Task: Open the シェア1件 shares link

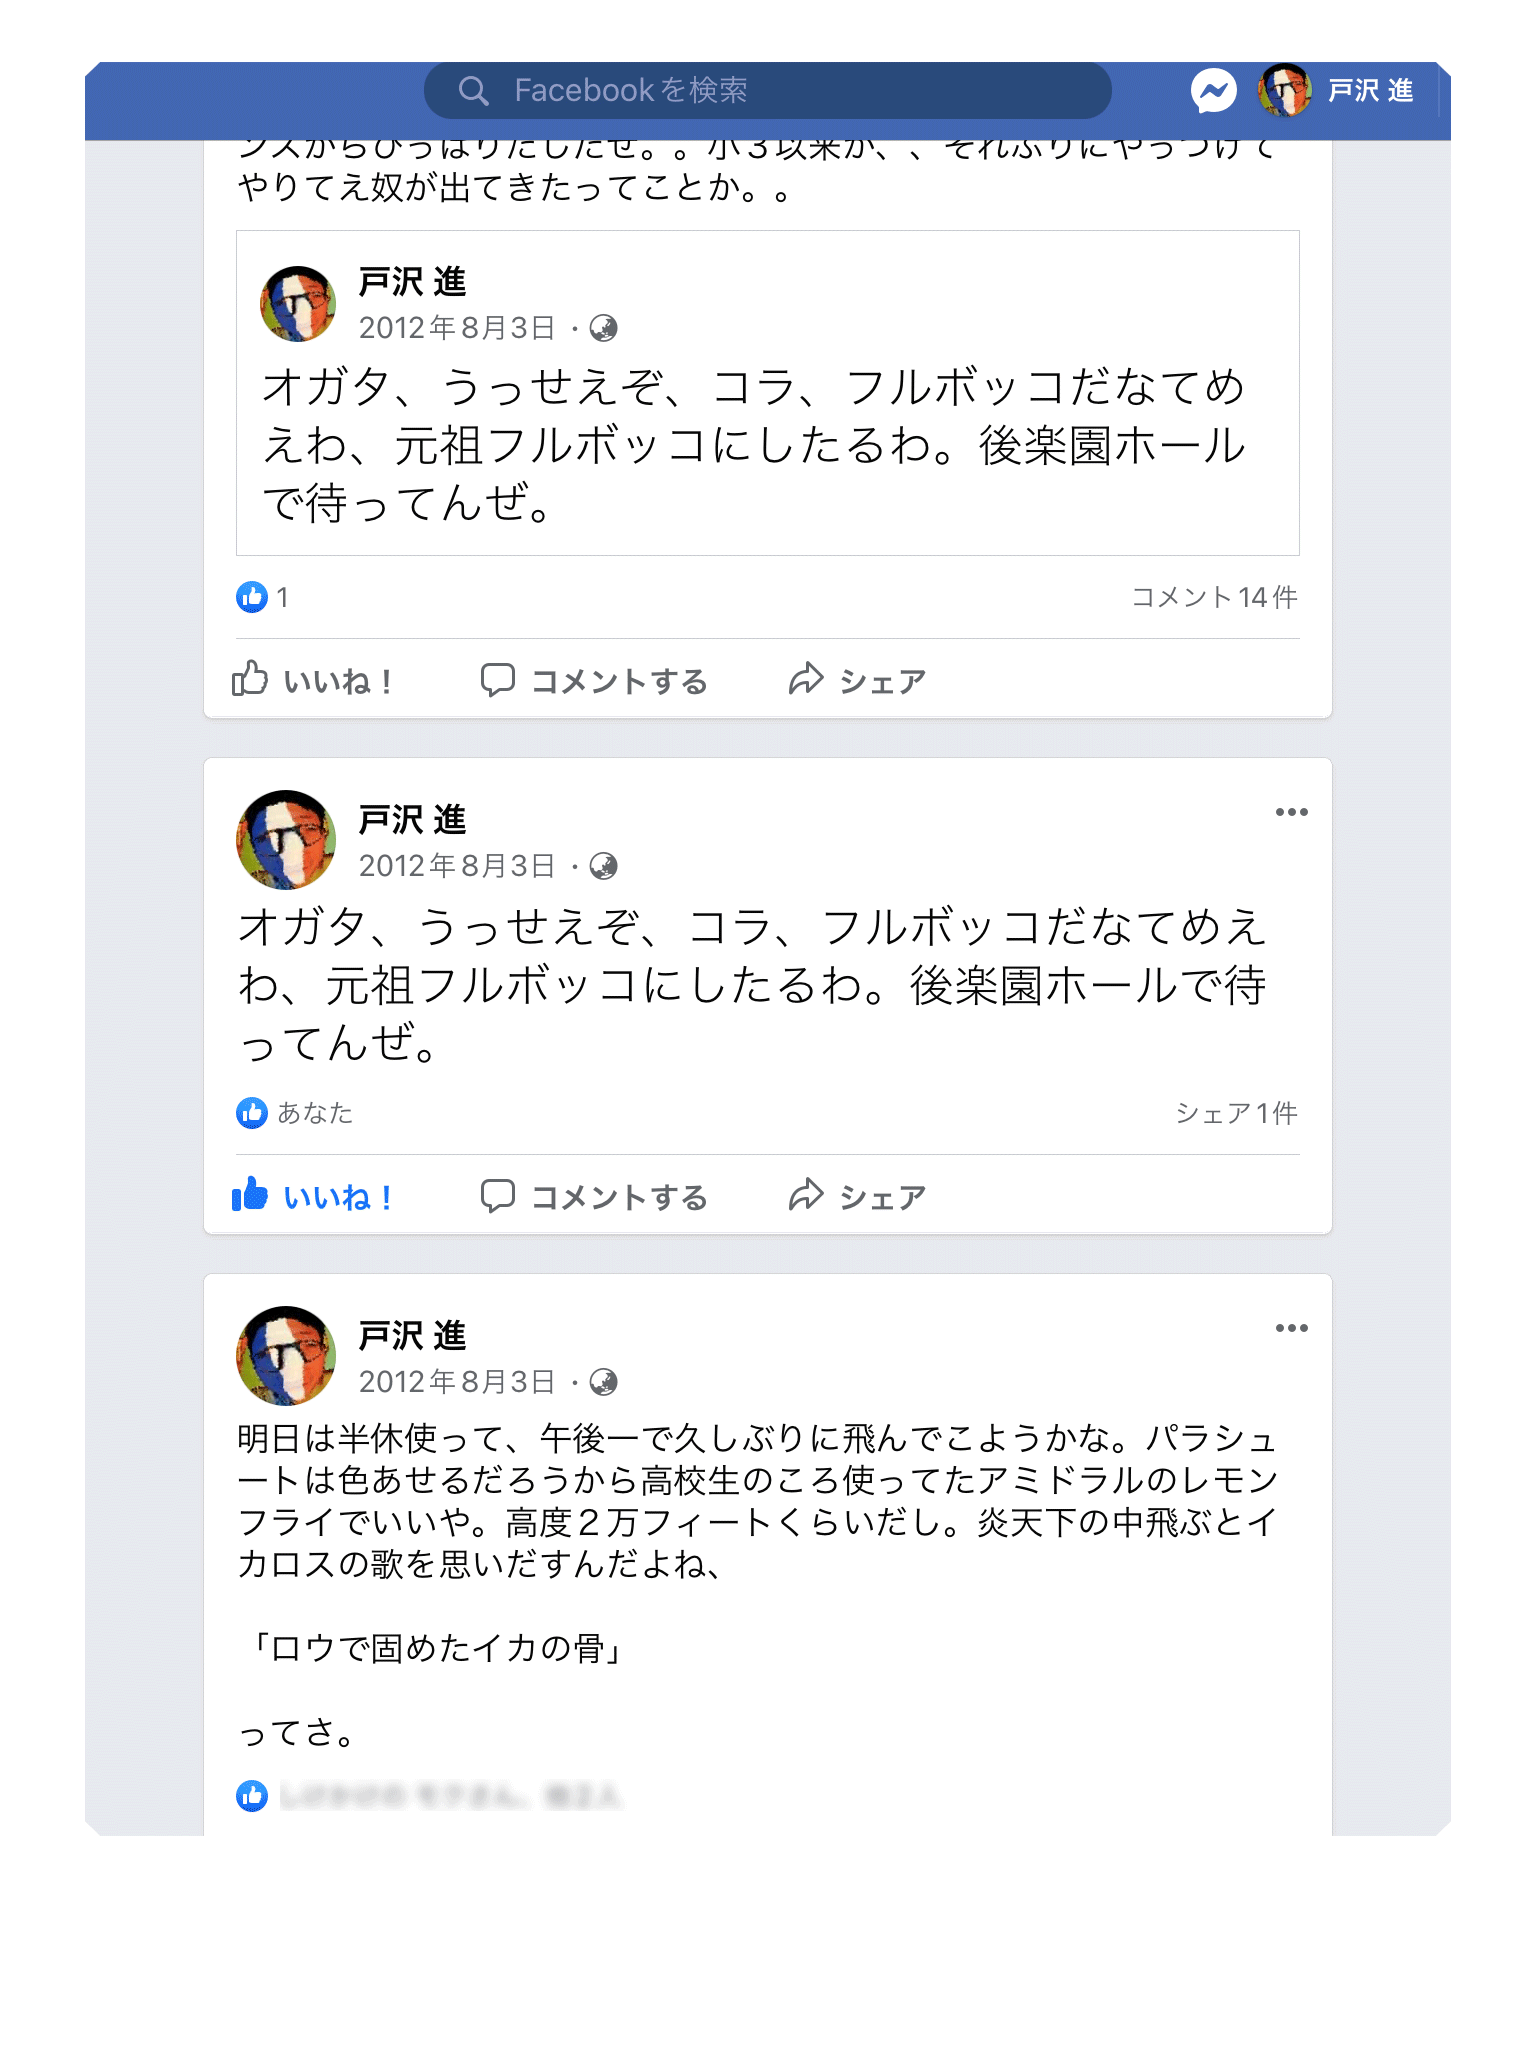Action: pyautogui.click(x=1236, y=1113)
